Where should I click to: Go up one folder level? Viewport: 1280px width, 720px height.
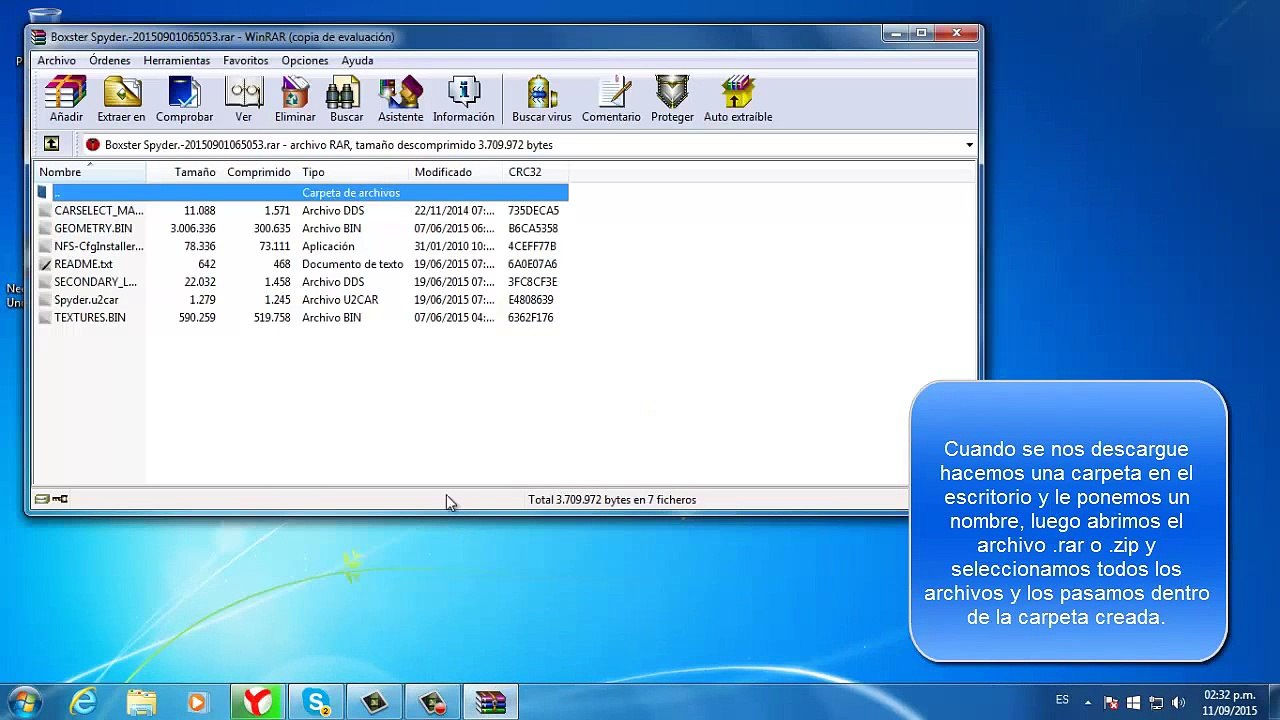pos(51,144)
